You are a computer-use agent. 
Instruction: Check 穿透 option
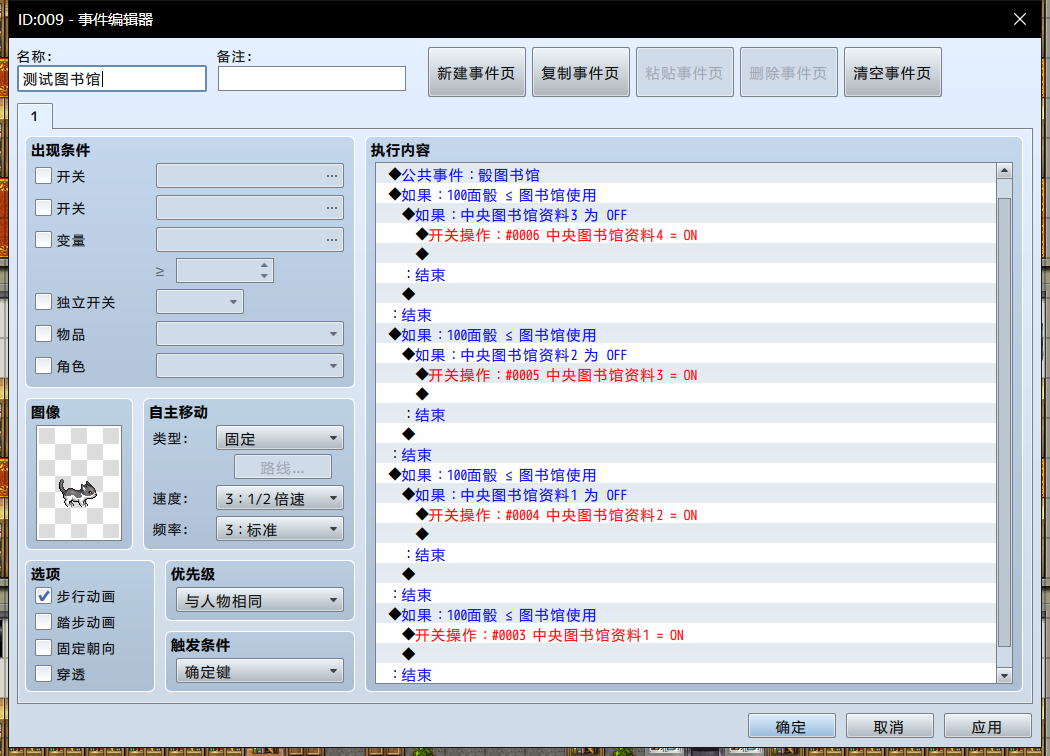44,674
